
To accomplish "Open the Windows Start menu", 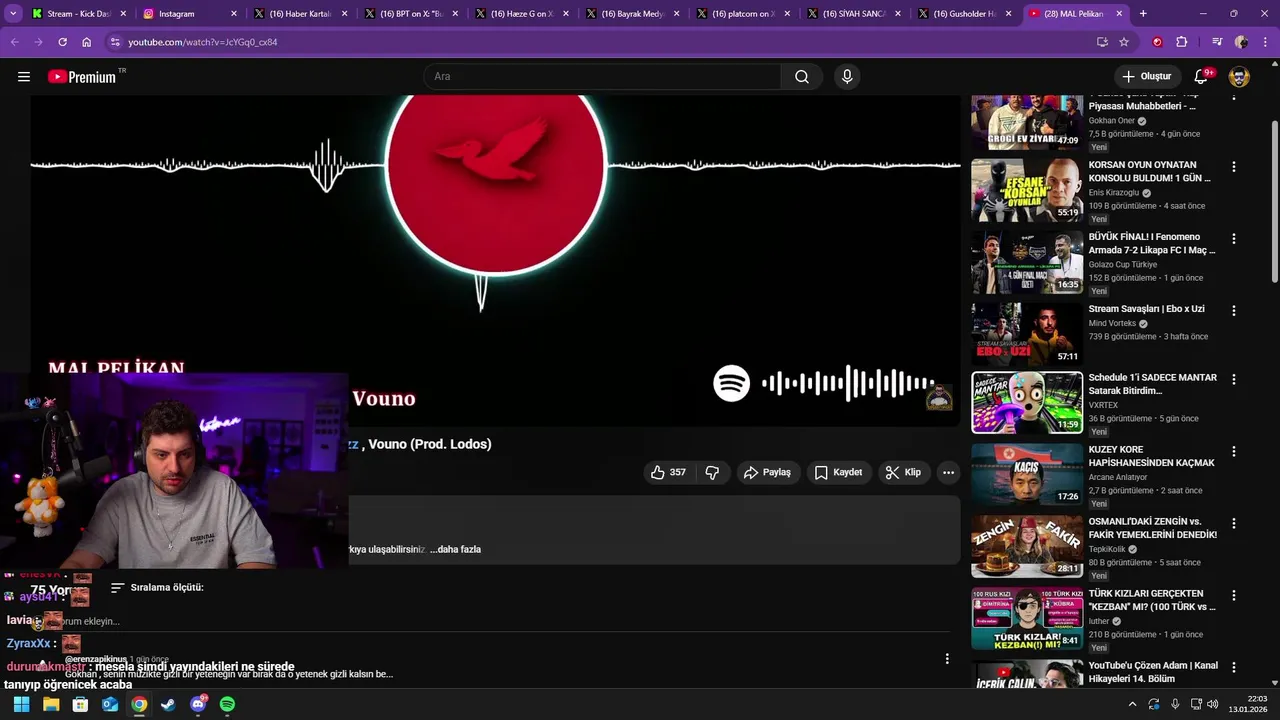I will [21, 704].
